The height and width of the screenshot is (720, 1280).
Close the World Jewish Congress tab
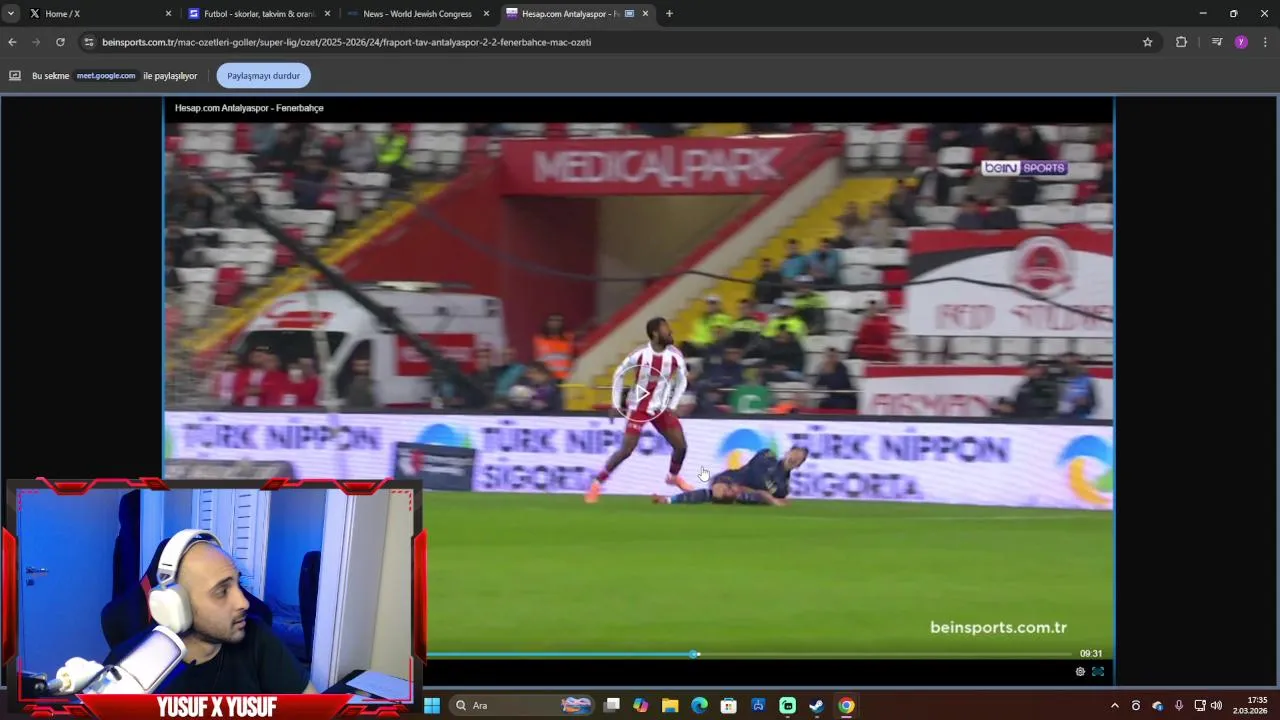point(486,14)
